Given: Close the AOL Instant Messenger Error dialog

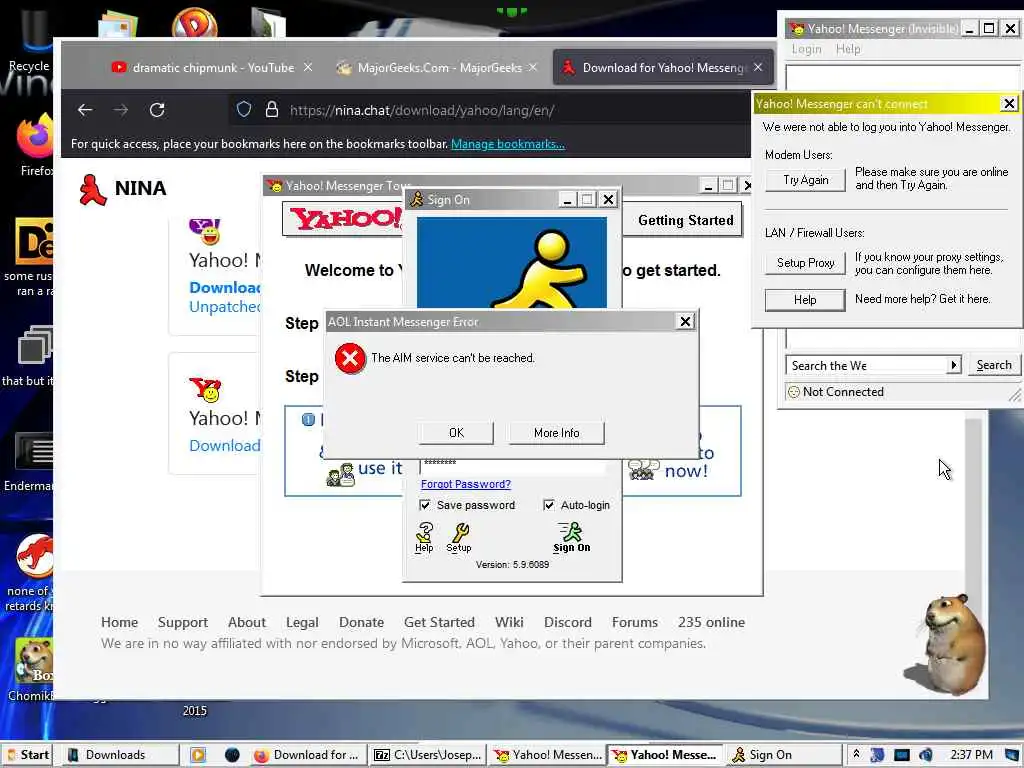Looking at the screenshot, I should [x=685, y=321].
